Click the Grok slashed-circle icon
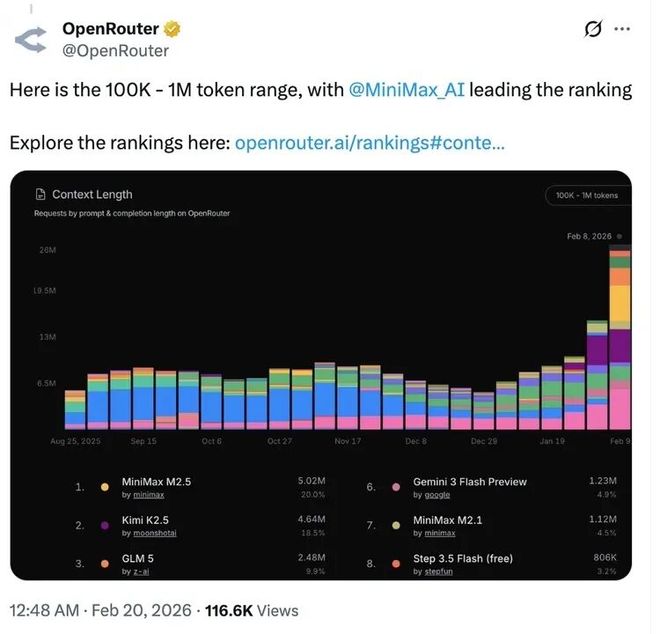This screenshot has height=634, width=660. (x=593, y=29)
